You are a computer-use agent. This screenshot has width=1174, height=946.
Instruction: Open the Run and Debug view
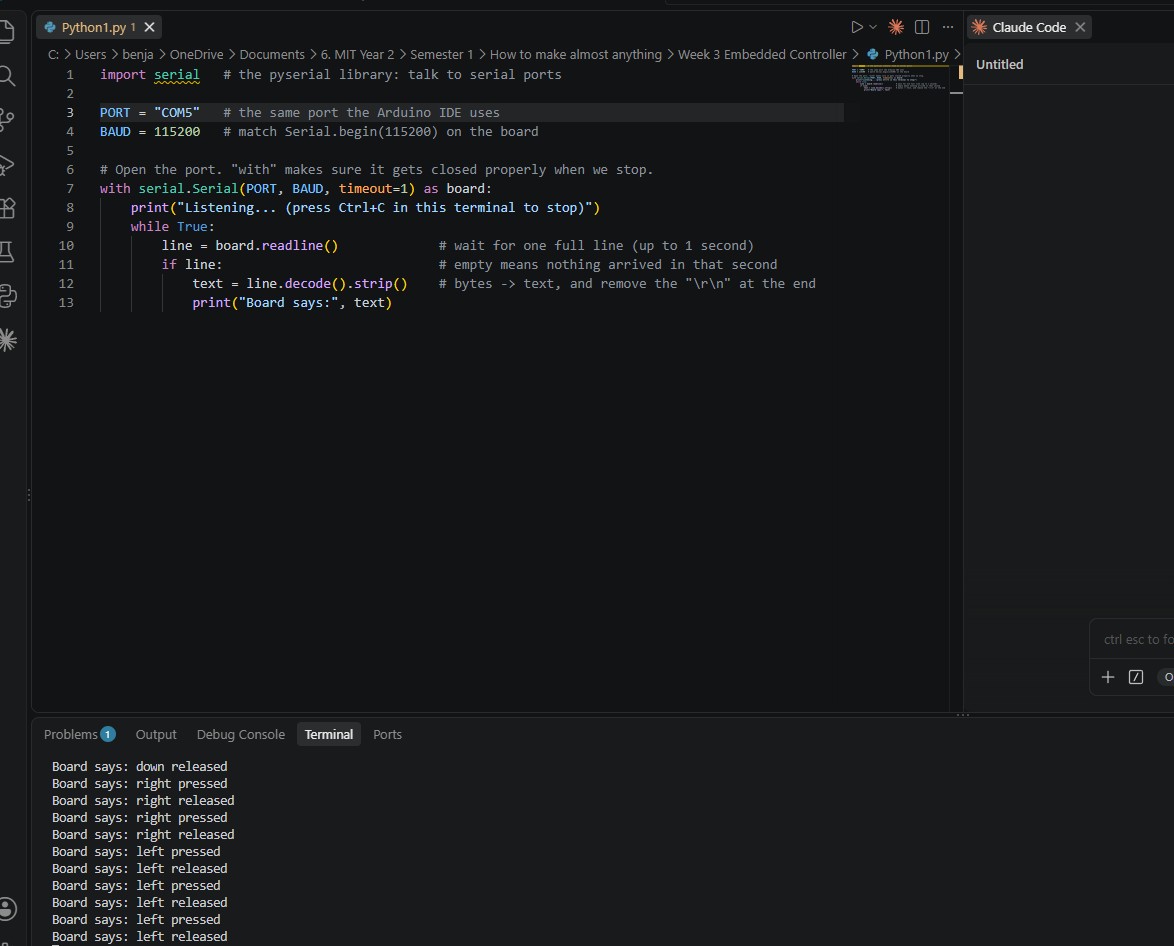point(6,164)
